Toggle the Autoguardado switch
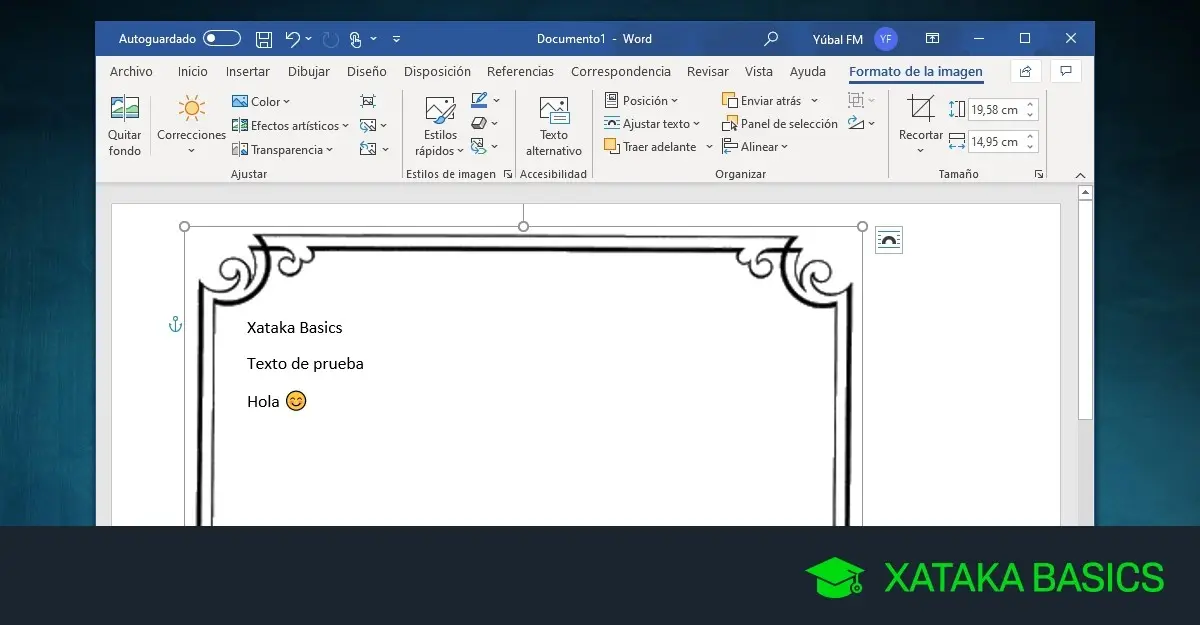 point(222,39)
